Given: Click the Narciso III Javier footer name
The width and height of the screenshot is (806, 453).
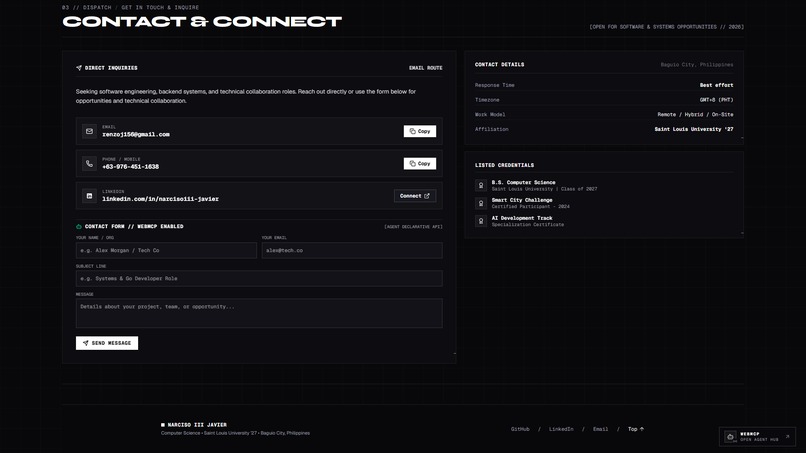Looking at the screenshot, I should (x=197, y=425).
